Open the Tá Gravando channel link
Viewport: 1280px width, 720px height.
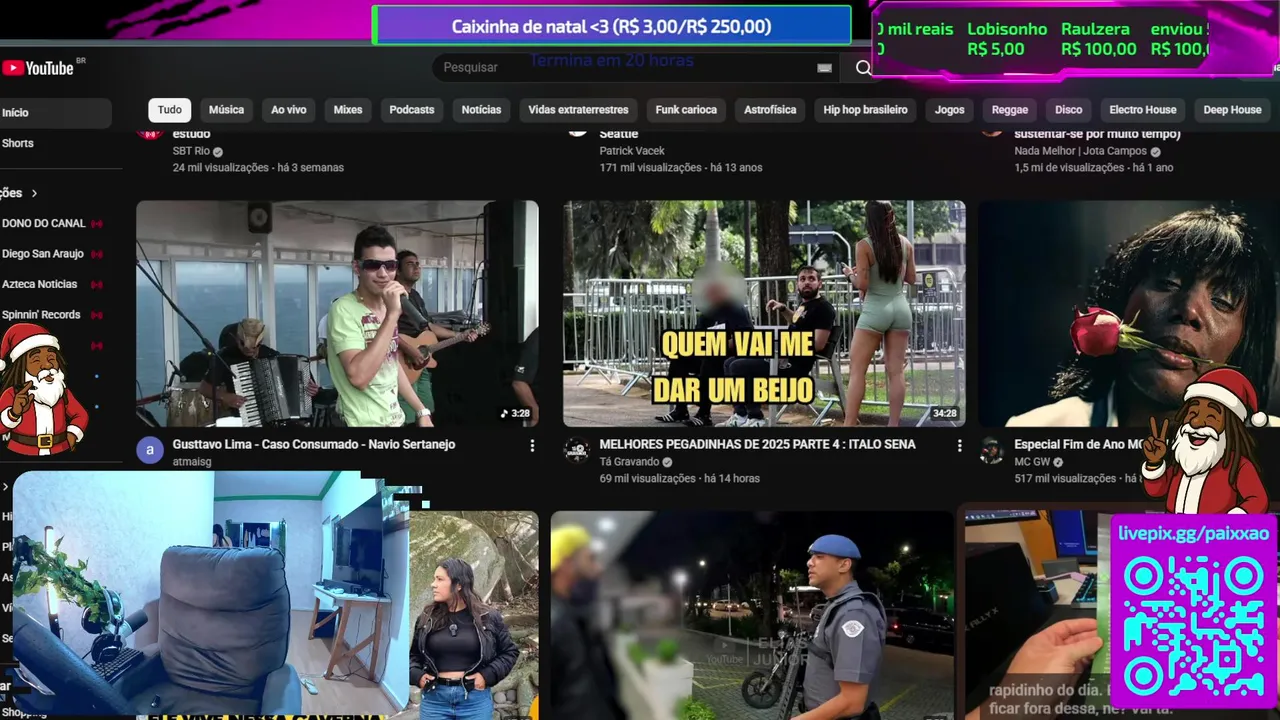click(x=629, y=462)
